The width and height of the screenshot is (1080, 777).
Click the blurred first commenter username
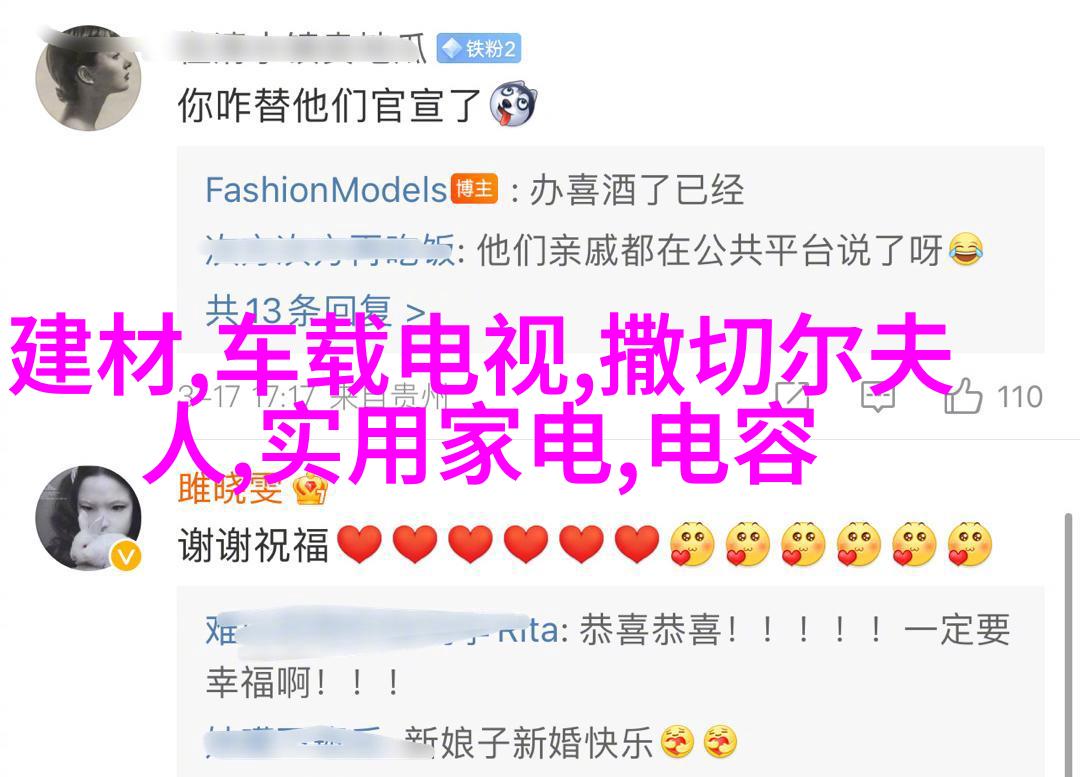pos(303,48)
